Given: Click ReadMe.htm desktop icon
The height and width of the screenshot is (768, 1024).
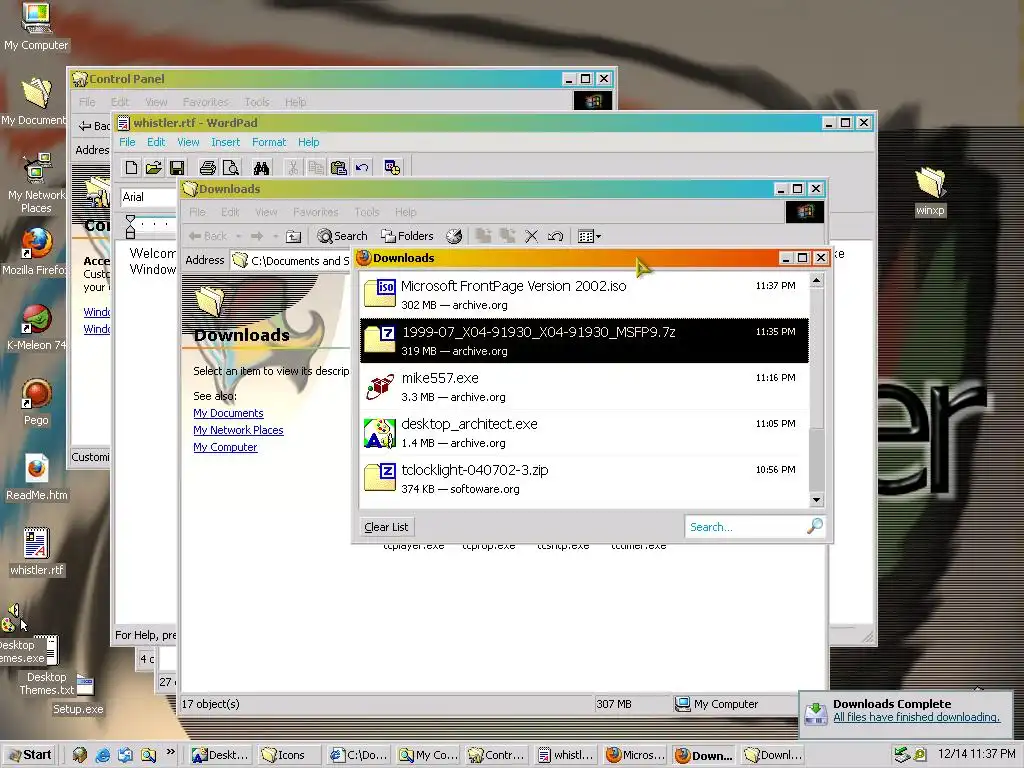Looking at the screenshot, I should pos(36,477).
